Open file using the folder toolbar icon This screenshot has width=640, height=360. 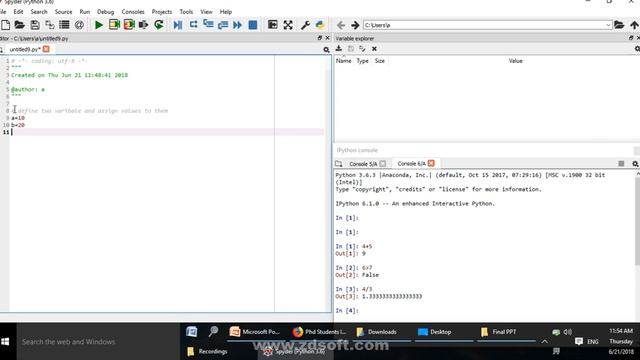click(x=20, y=25)
